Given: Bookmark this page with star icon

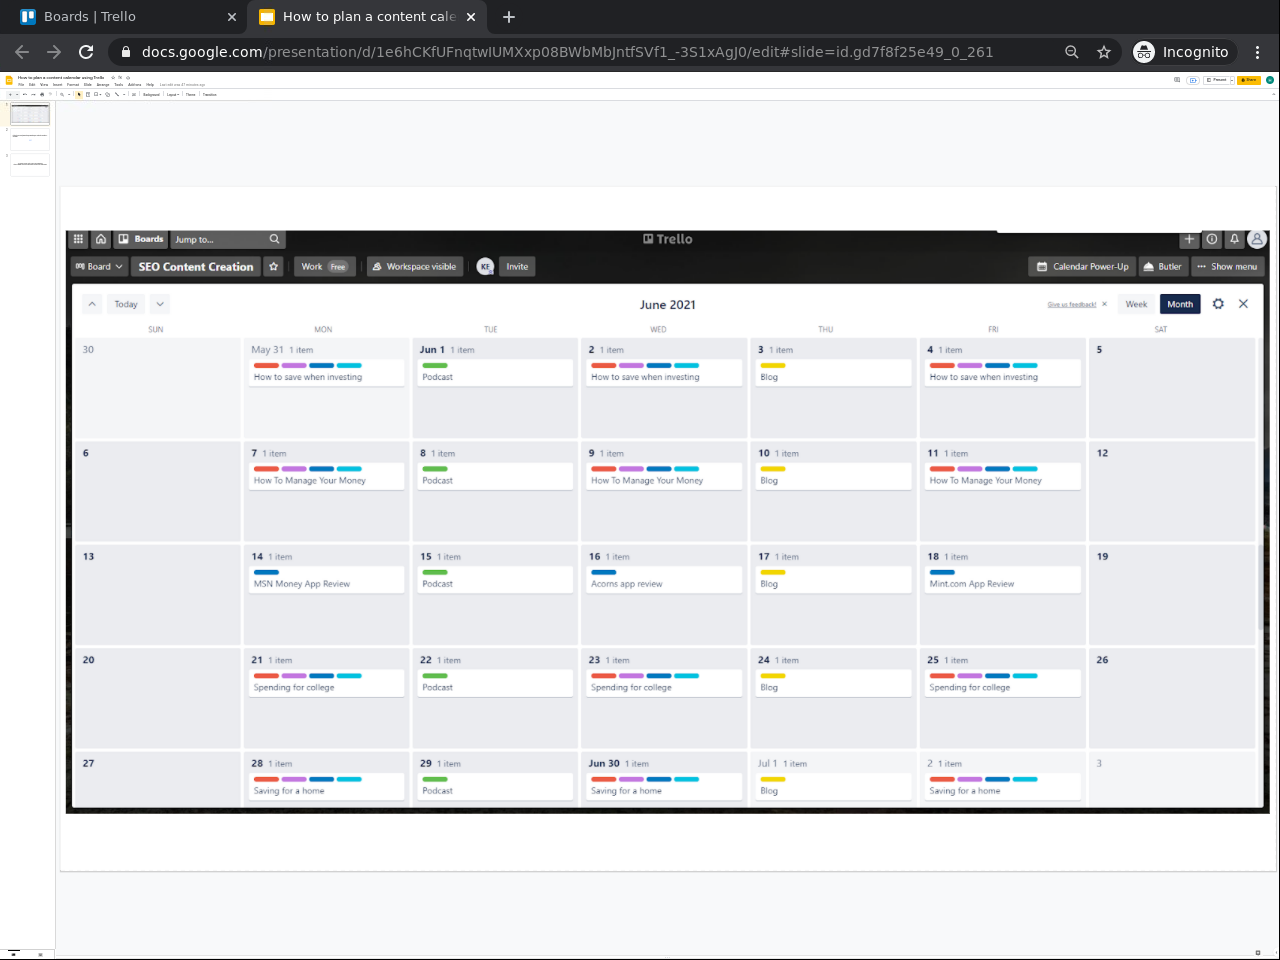Looking at the screenshot, I should (x=1104, y=52).
